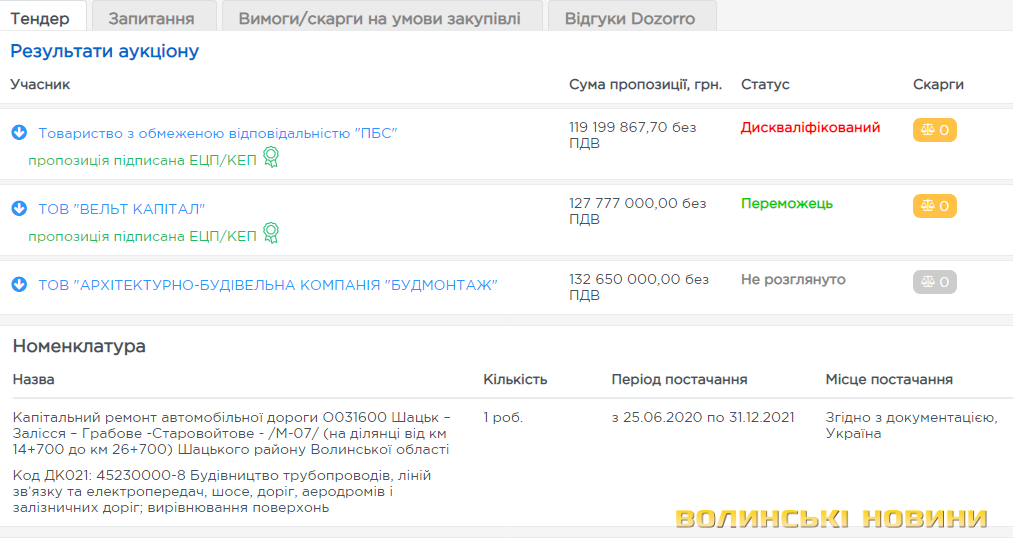
Task: Open the complaints badge for "ВЕЛЬТ КАПІТАЛ"
Action: [934, 206]
